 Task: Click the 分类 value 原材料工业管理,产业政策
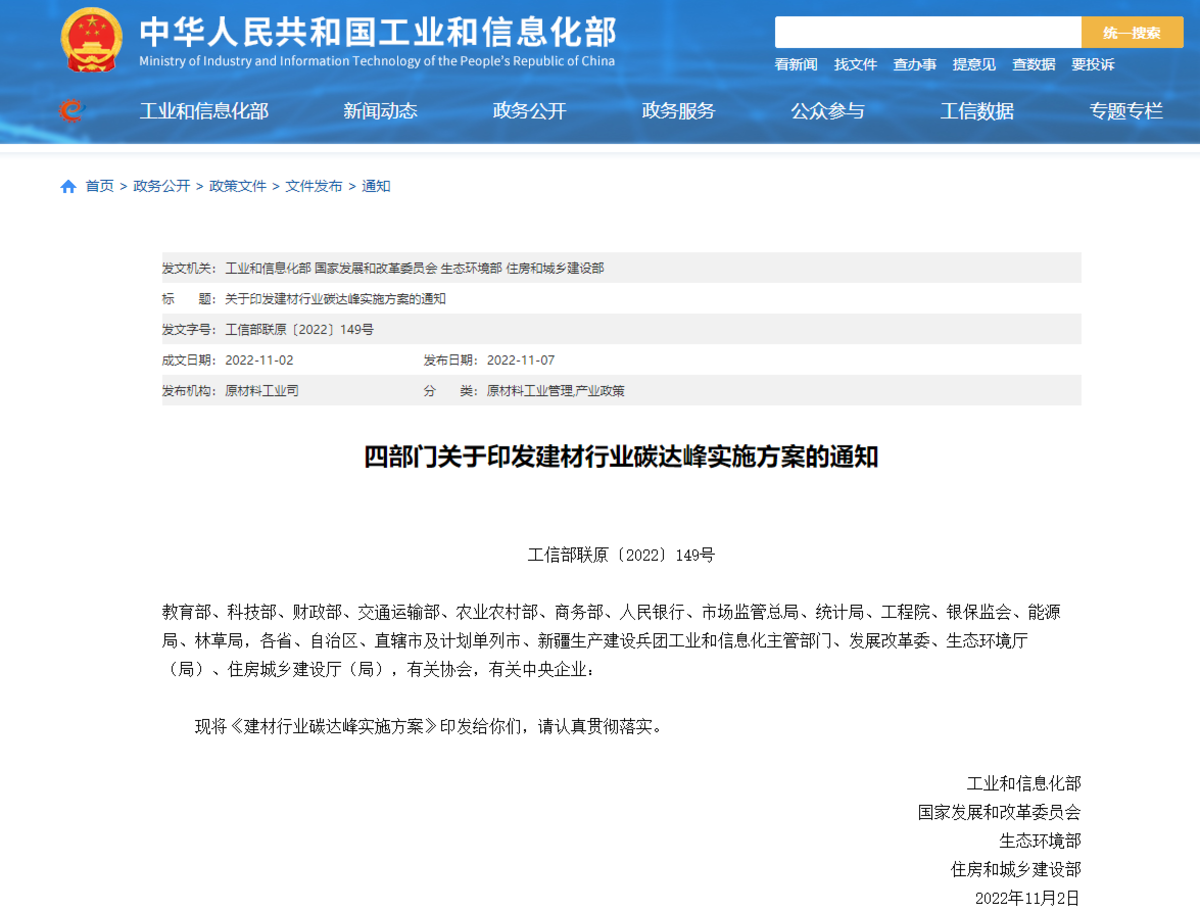(x=556, y=391)
